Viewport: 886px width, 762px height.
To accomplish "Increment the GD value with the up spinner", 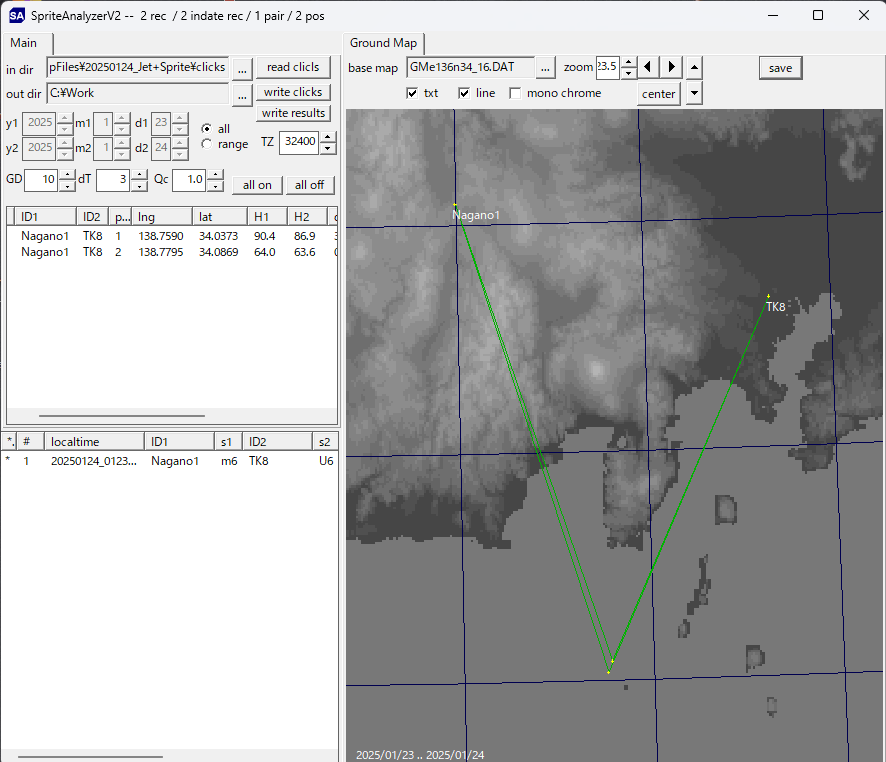I will [67, 175].
